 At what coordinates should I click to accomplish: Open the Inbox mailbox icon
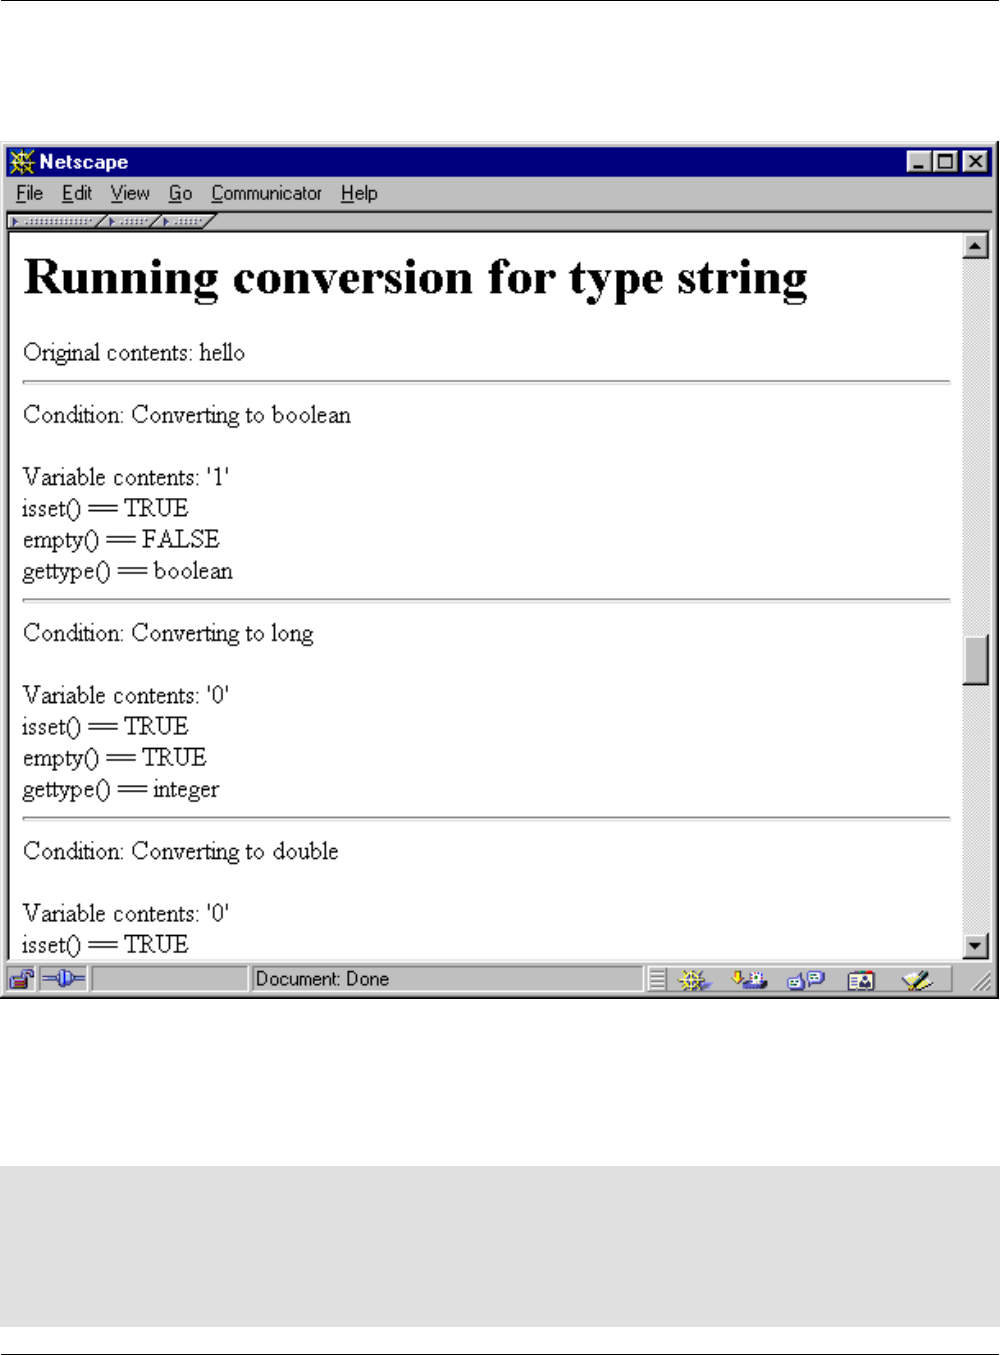tap(748, 980)
